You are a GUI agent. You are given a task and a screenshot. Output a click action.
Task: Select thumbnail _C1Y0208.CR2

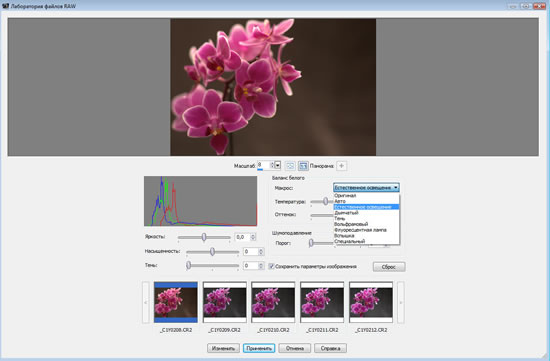point(176,302)
